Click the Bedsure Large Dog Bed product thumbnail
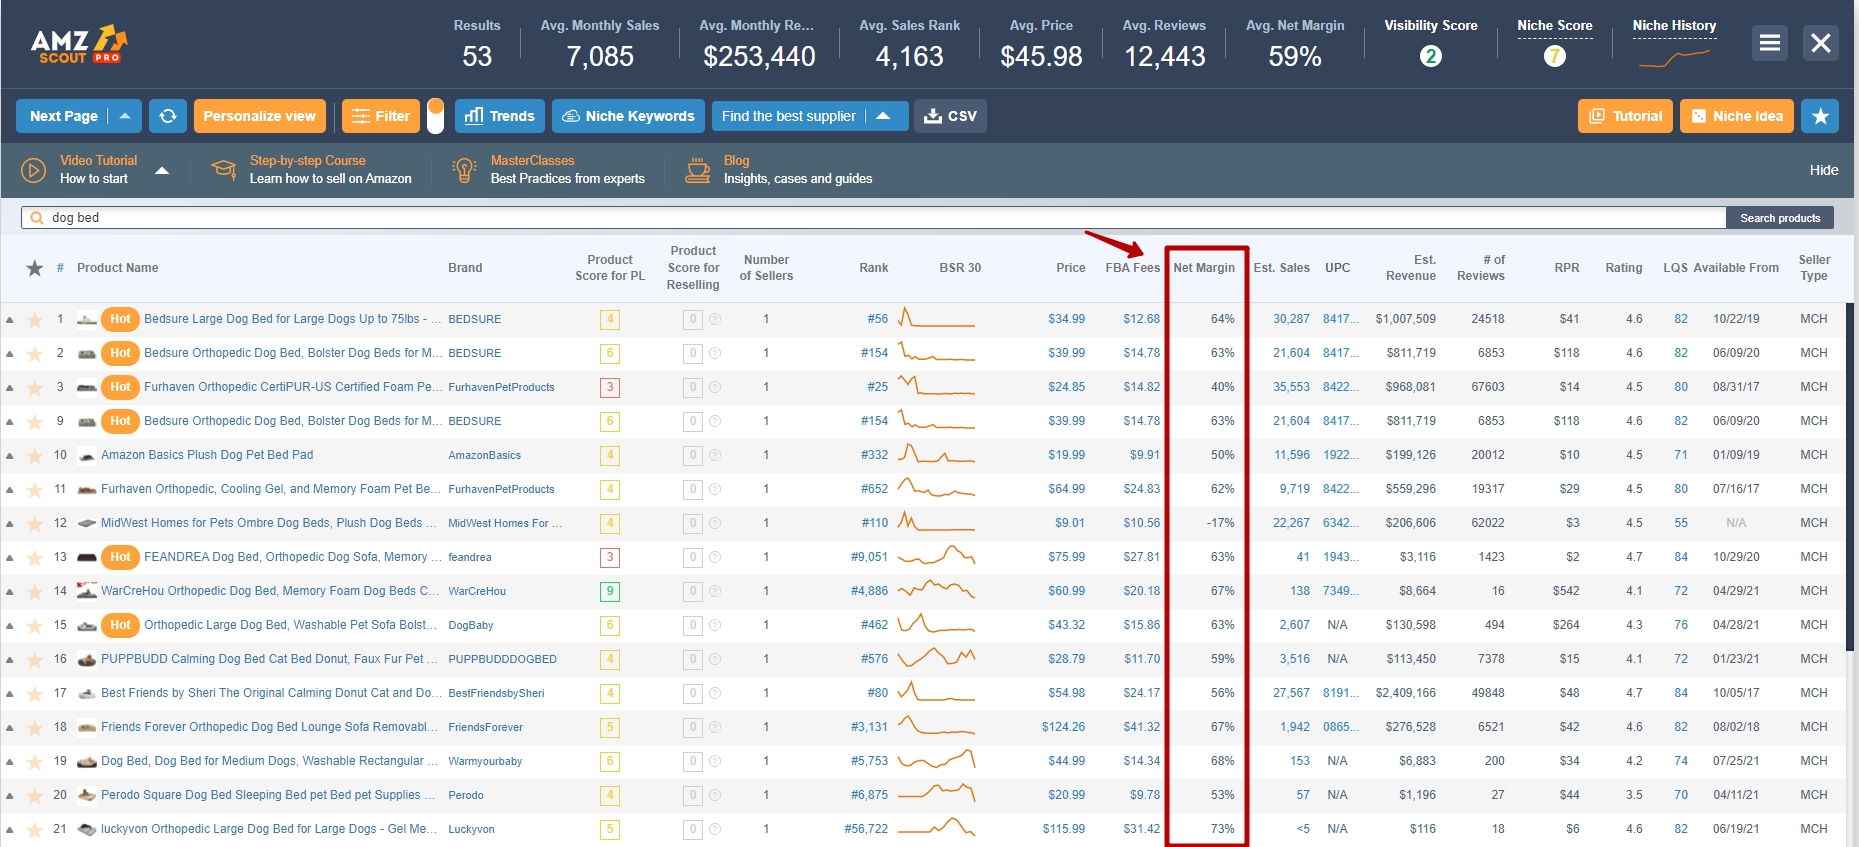 tap(87, 320)
